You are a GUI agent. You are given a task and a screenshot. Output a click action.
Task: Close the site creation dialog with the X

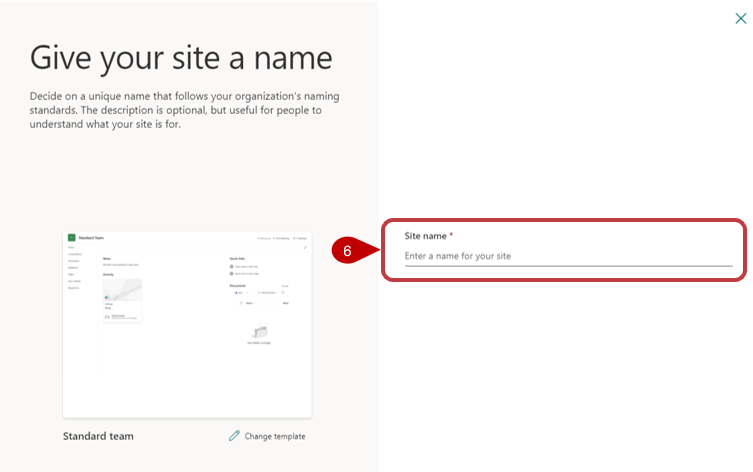pos(740,17)
